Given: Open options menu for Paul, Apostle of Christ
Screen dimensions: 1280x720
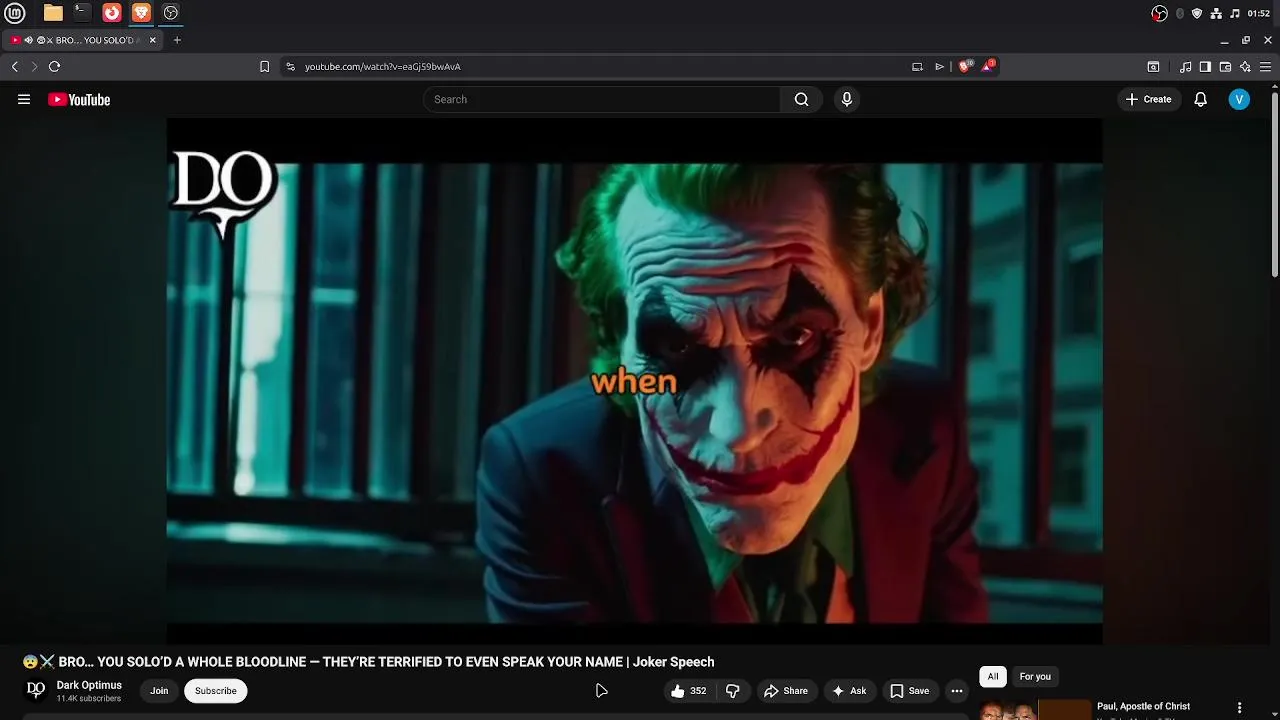Looking at the screenshot, I should [1239, 708].
